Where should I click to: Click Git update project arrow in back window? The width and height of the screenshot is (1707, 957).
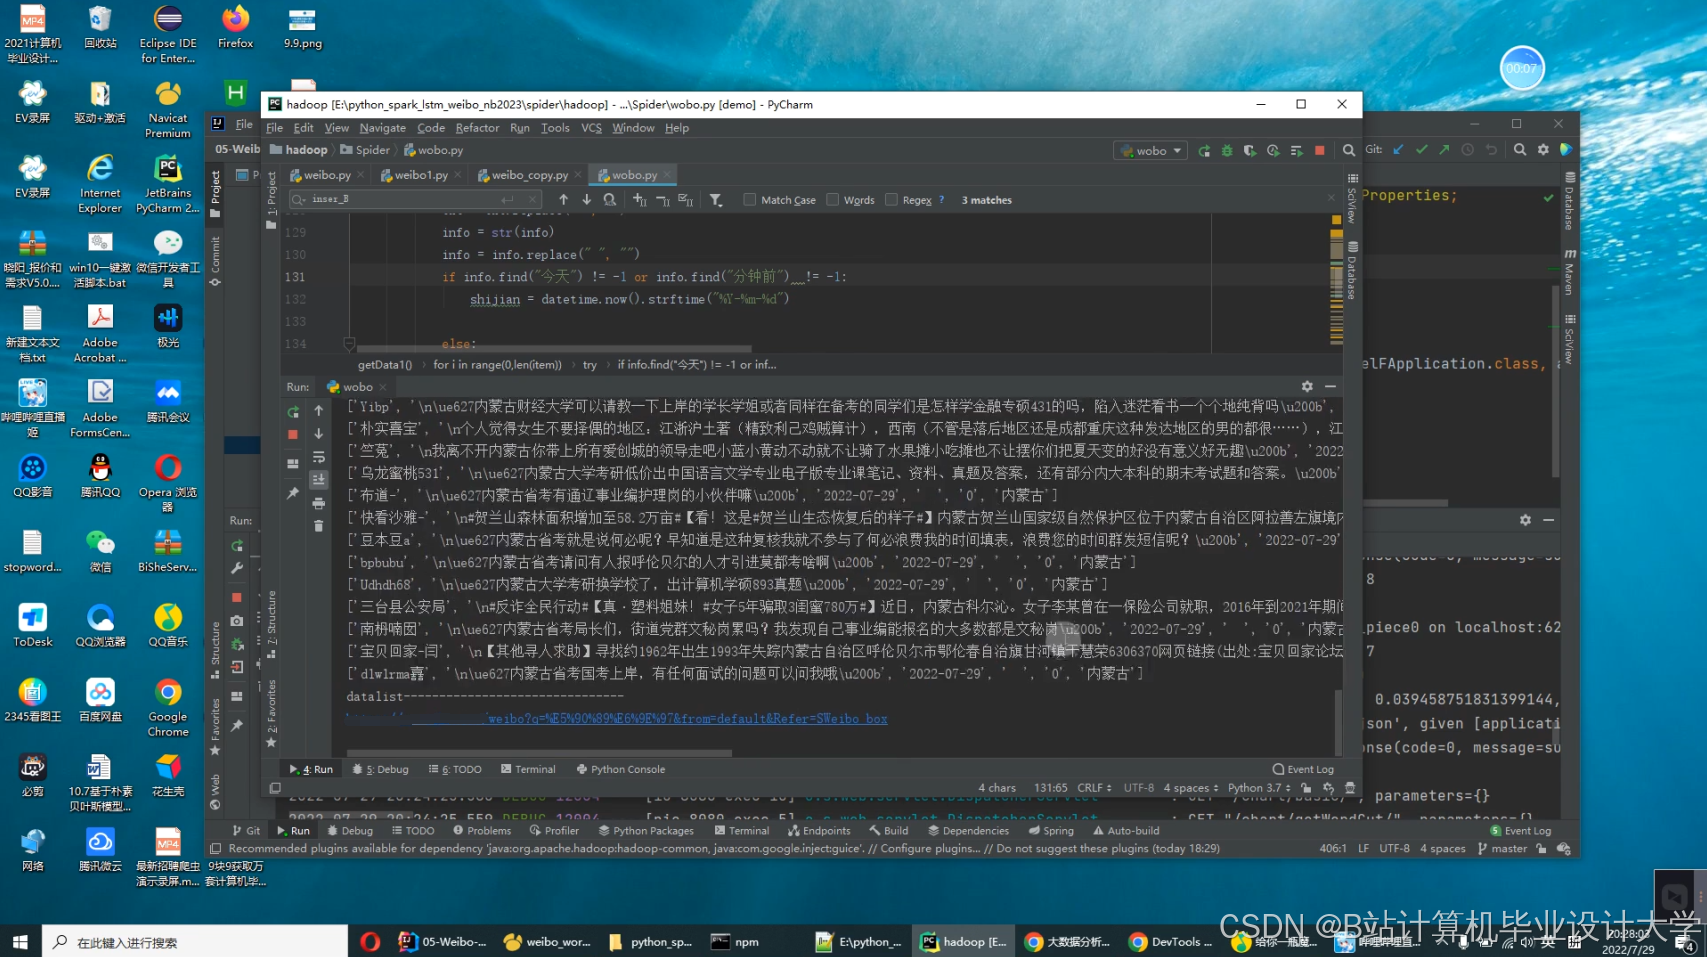click(x=1398, y=150)
